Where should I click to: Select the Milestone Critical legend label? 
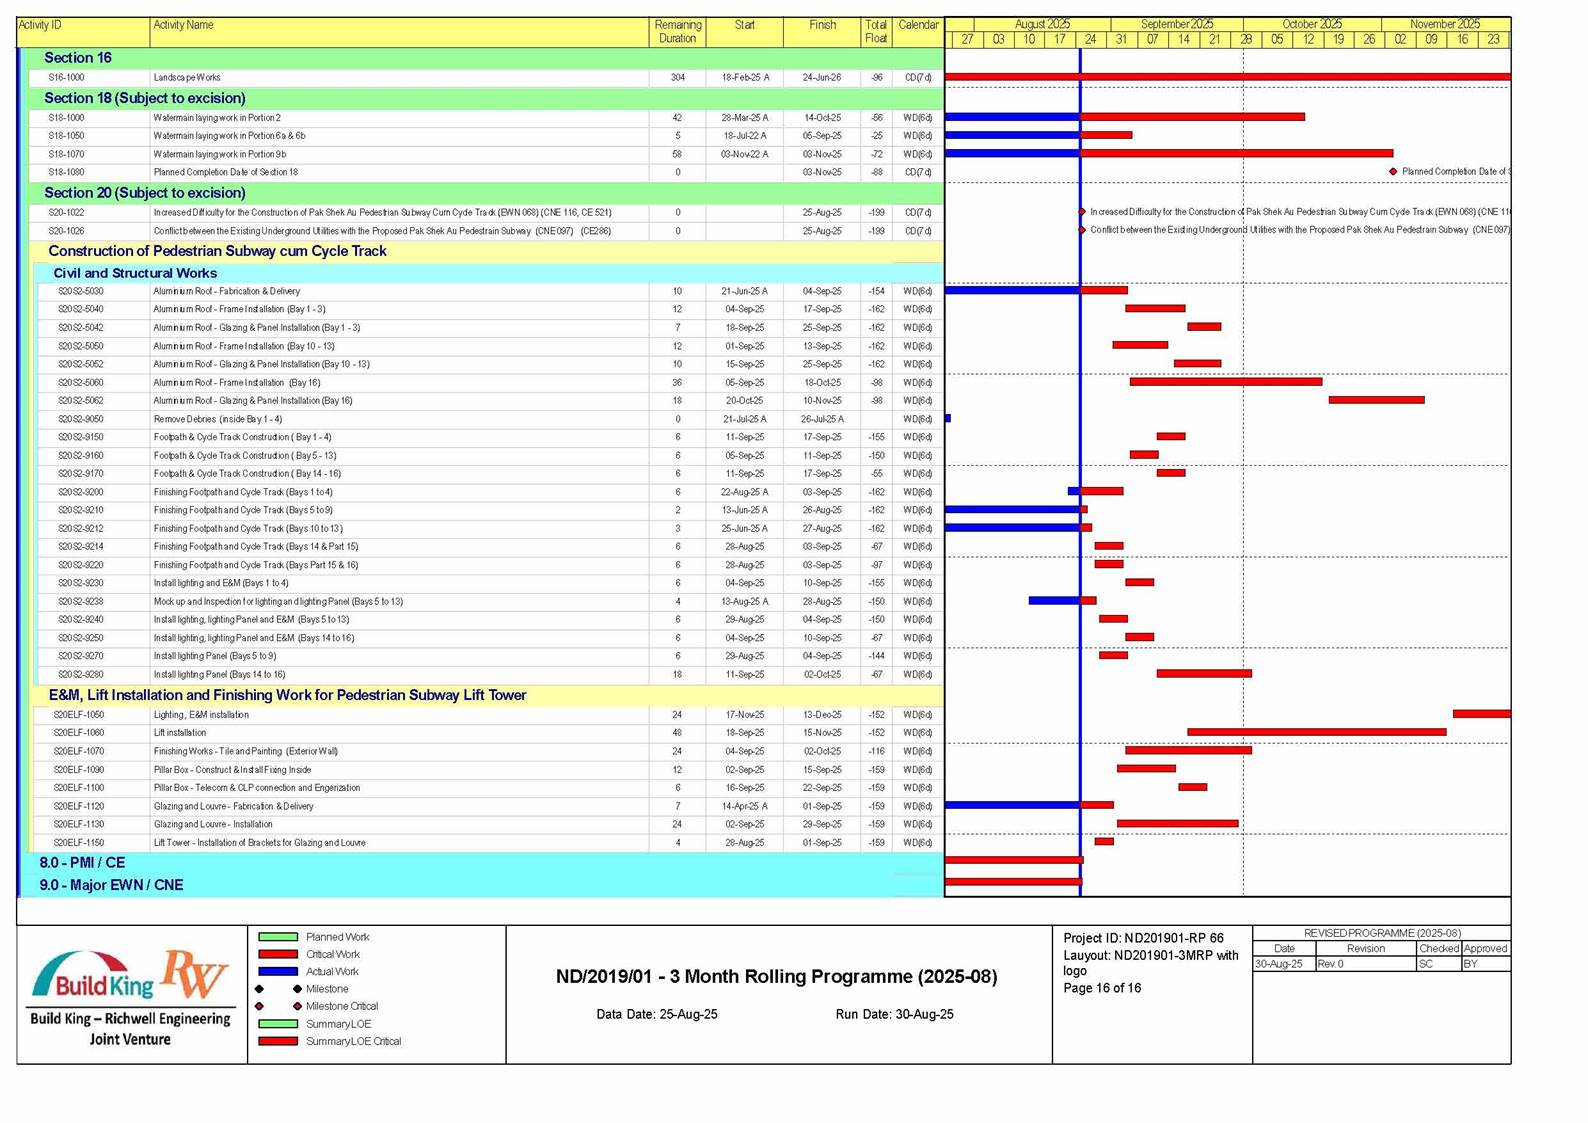pos(342,1006)
